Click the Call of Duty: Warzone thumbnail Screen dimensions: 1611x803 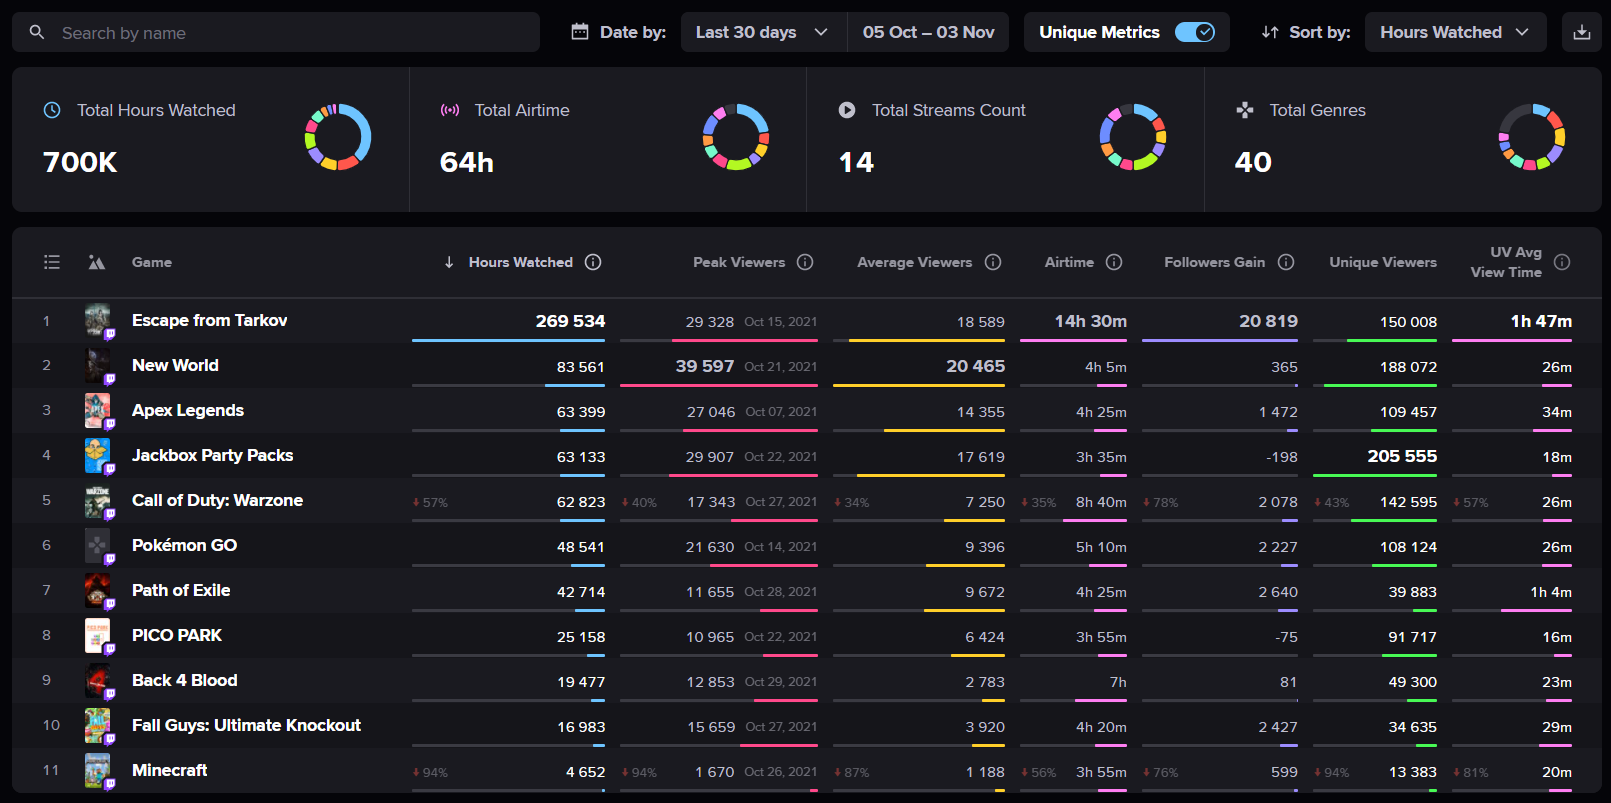point(98,501)
